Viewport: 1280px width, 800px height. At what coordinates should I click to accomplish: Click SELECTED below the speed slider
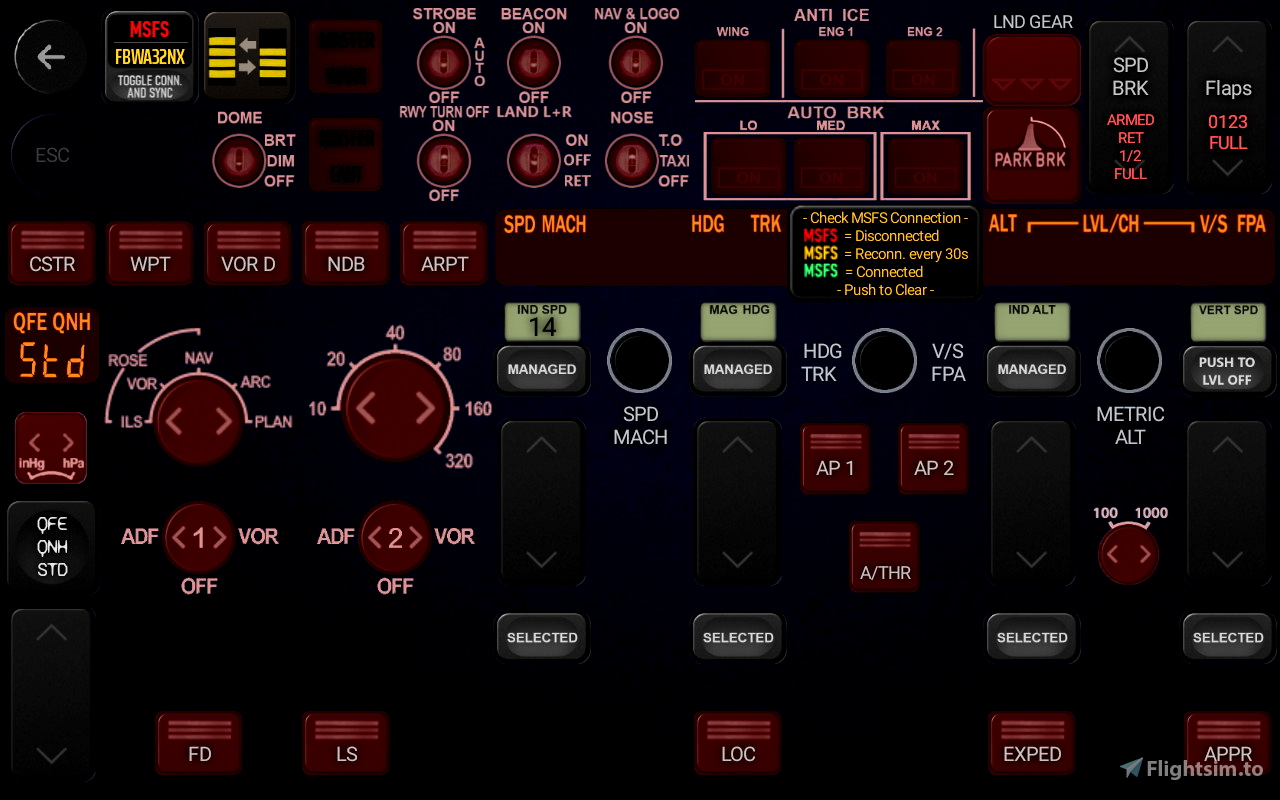[542, 637]
